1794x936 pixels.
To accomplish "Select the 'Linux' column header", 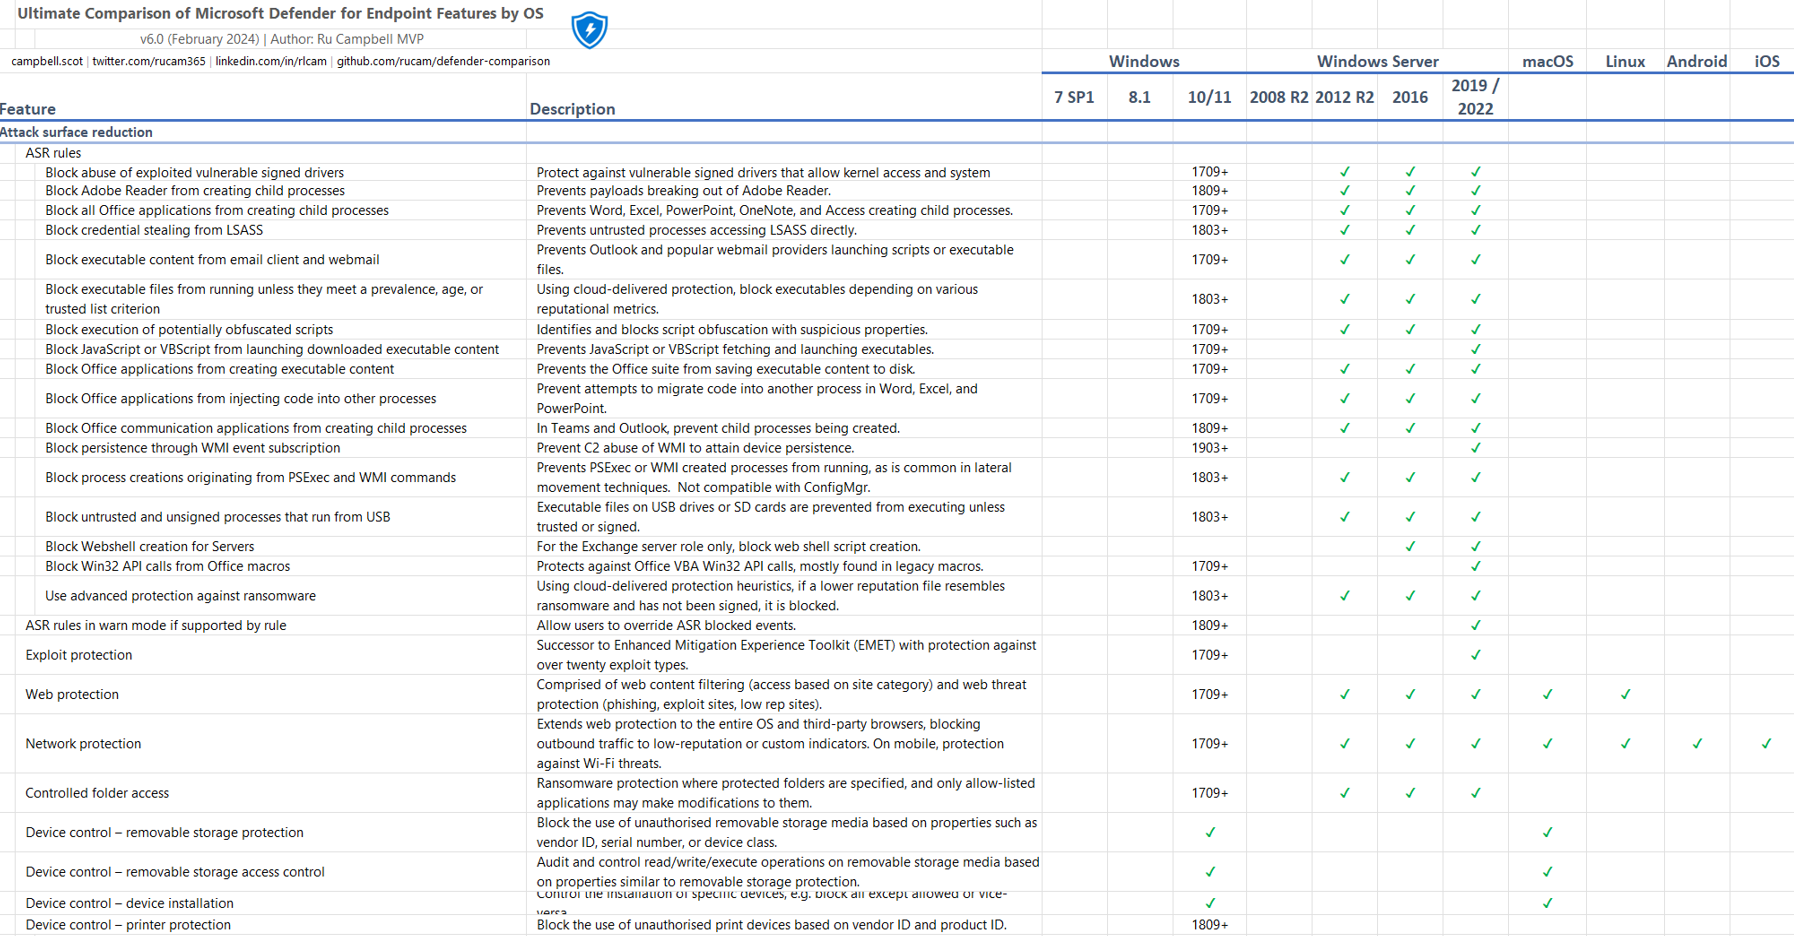I will (1625, 61).
